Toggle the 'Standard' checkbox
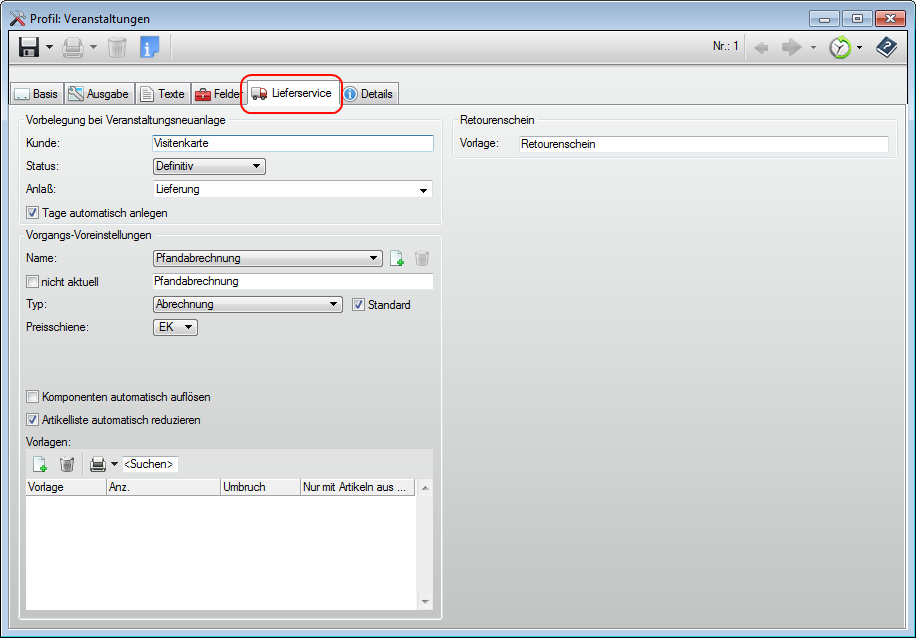The image size is (916, 638). (359, 305)
